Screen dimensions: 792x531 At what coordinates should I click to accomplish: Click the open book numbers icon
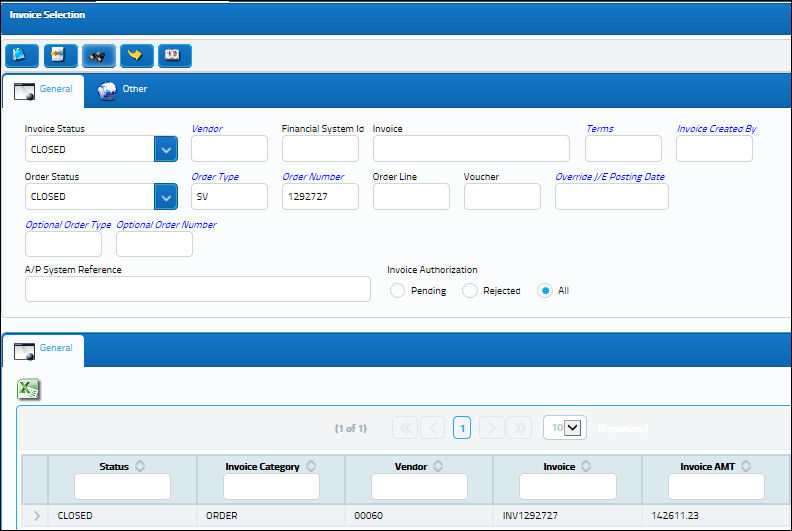(175, 56)
